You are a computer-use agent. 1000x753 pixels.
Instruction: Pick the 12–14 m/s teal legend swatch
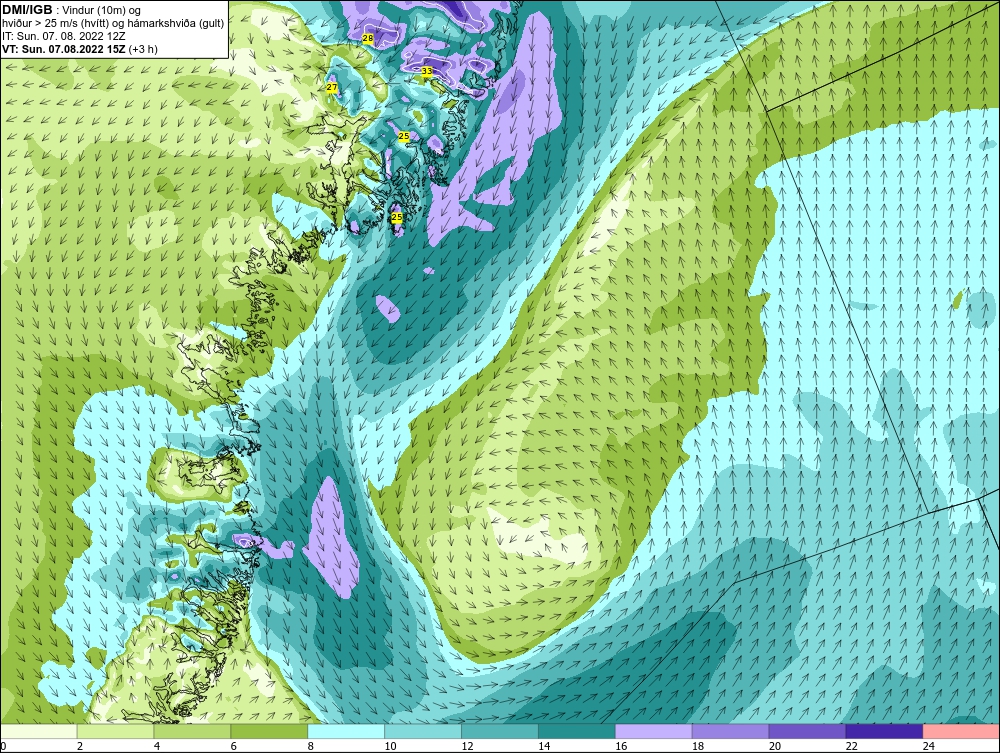pyautogui.click(x=500, y=731)
